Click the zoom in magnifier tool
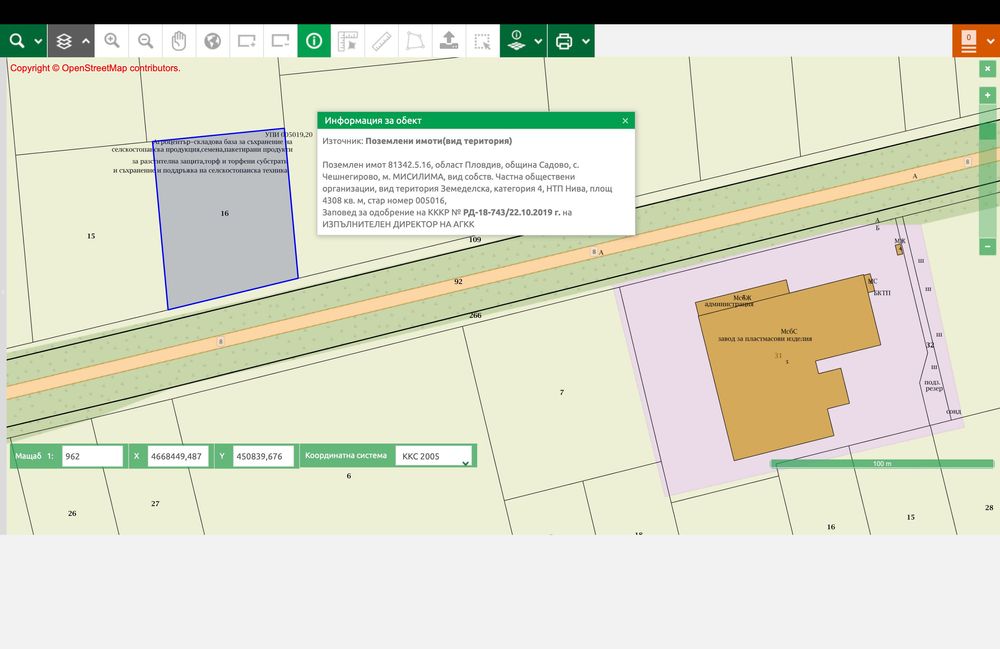 pos(112,41)
